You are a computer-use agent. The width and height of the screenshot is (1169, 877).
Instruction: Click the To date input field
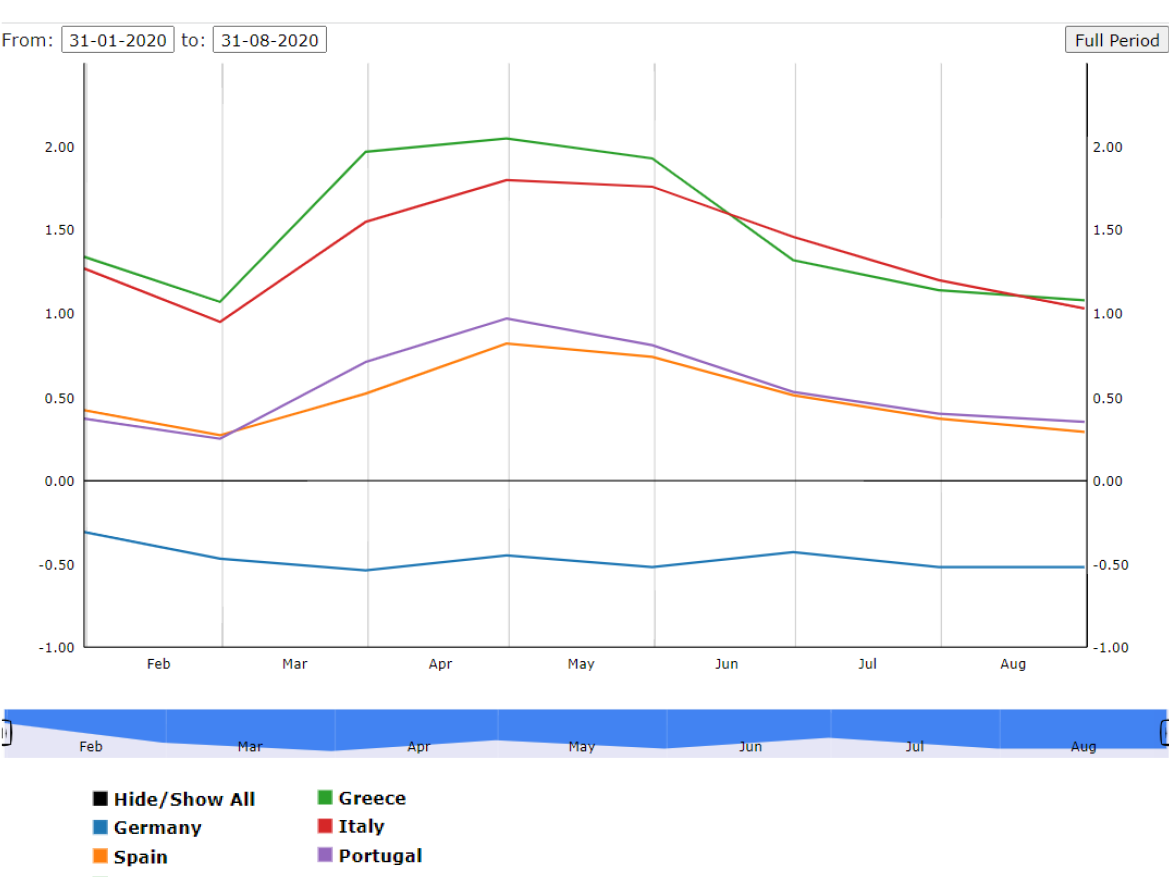(269, 40)
